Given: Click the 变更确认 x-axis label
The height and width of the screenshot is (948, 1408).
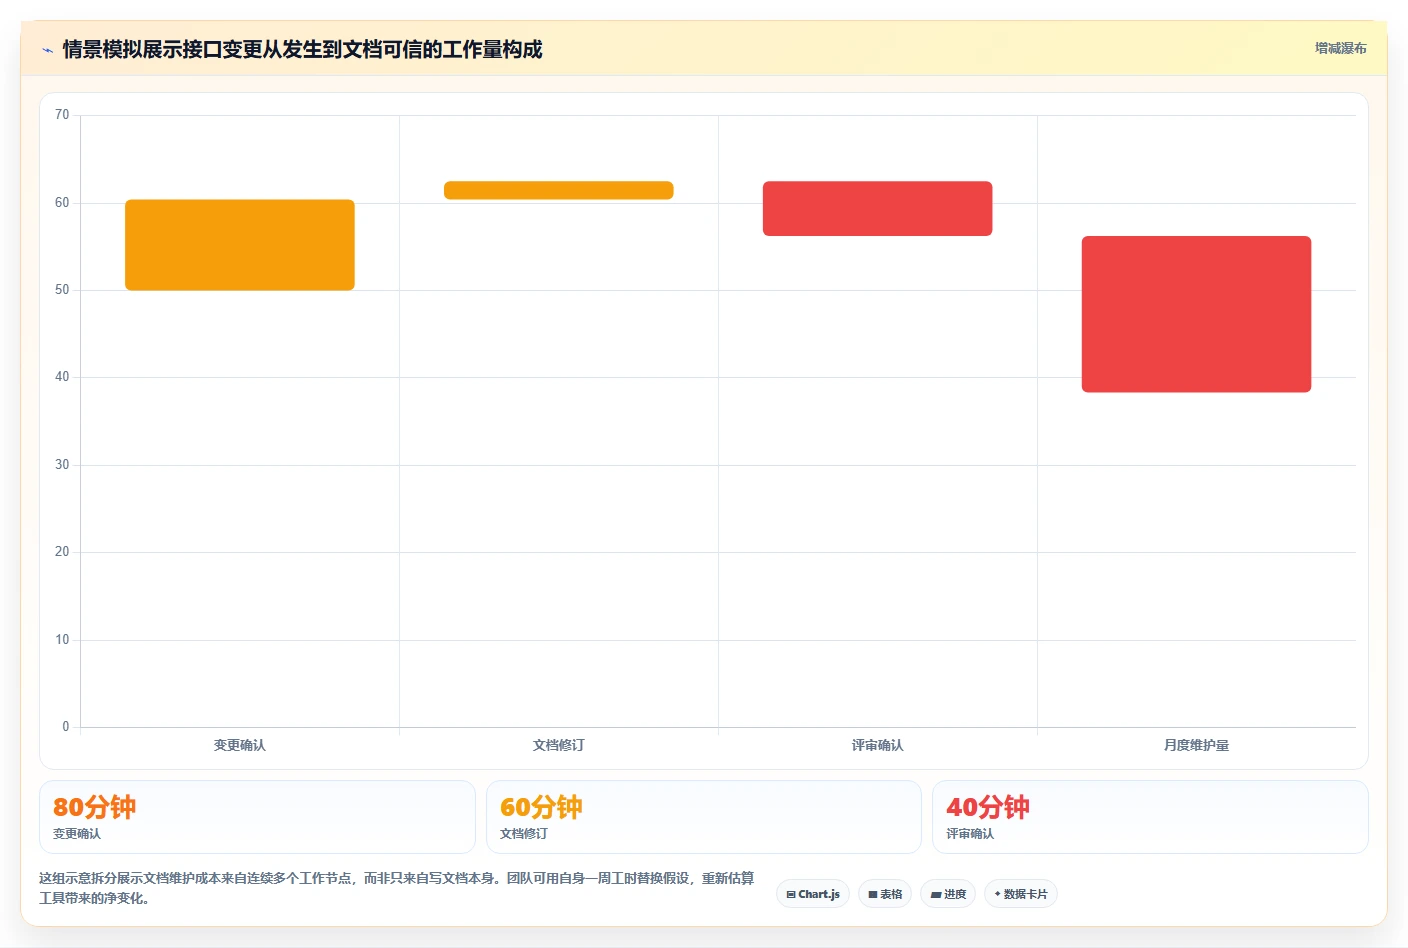Looking at the screenshot, I should pos(240,745).
